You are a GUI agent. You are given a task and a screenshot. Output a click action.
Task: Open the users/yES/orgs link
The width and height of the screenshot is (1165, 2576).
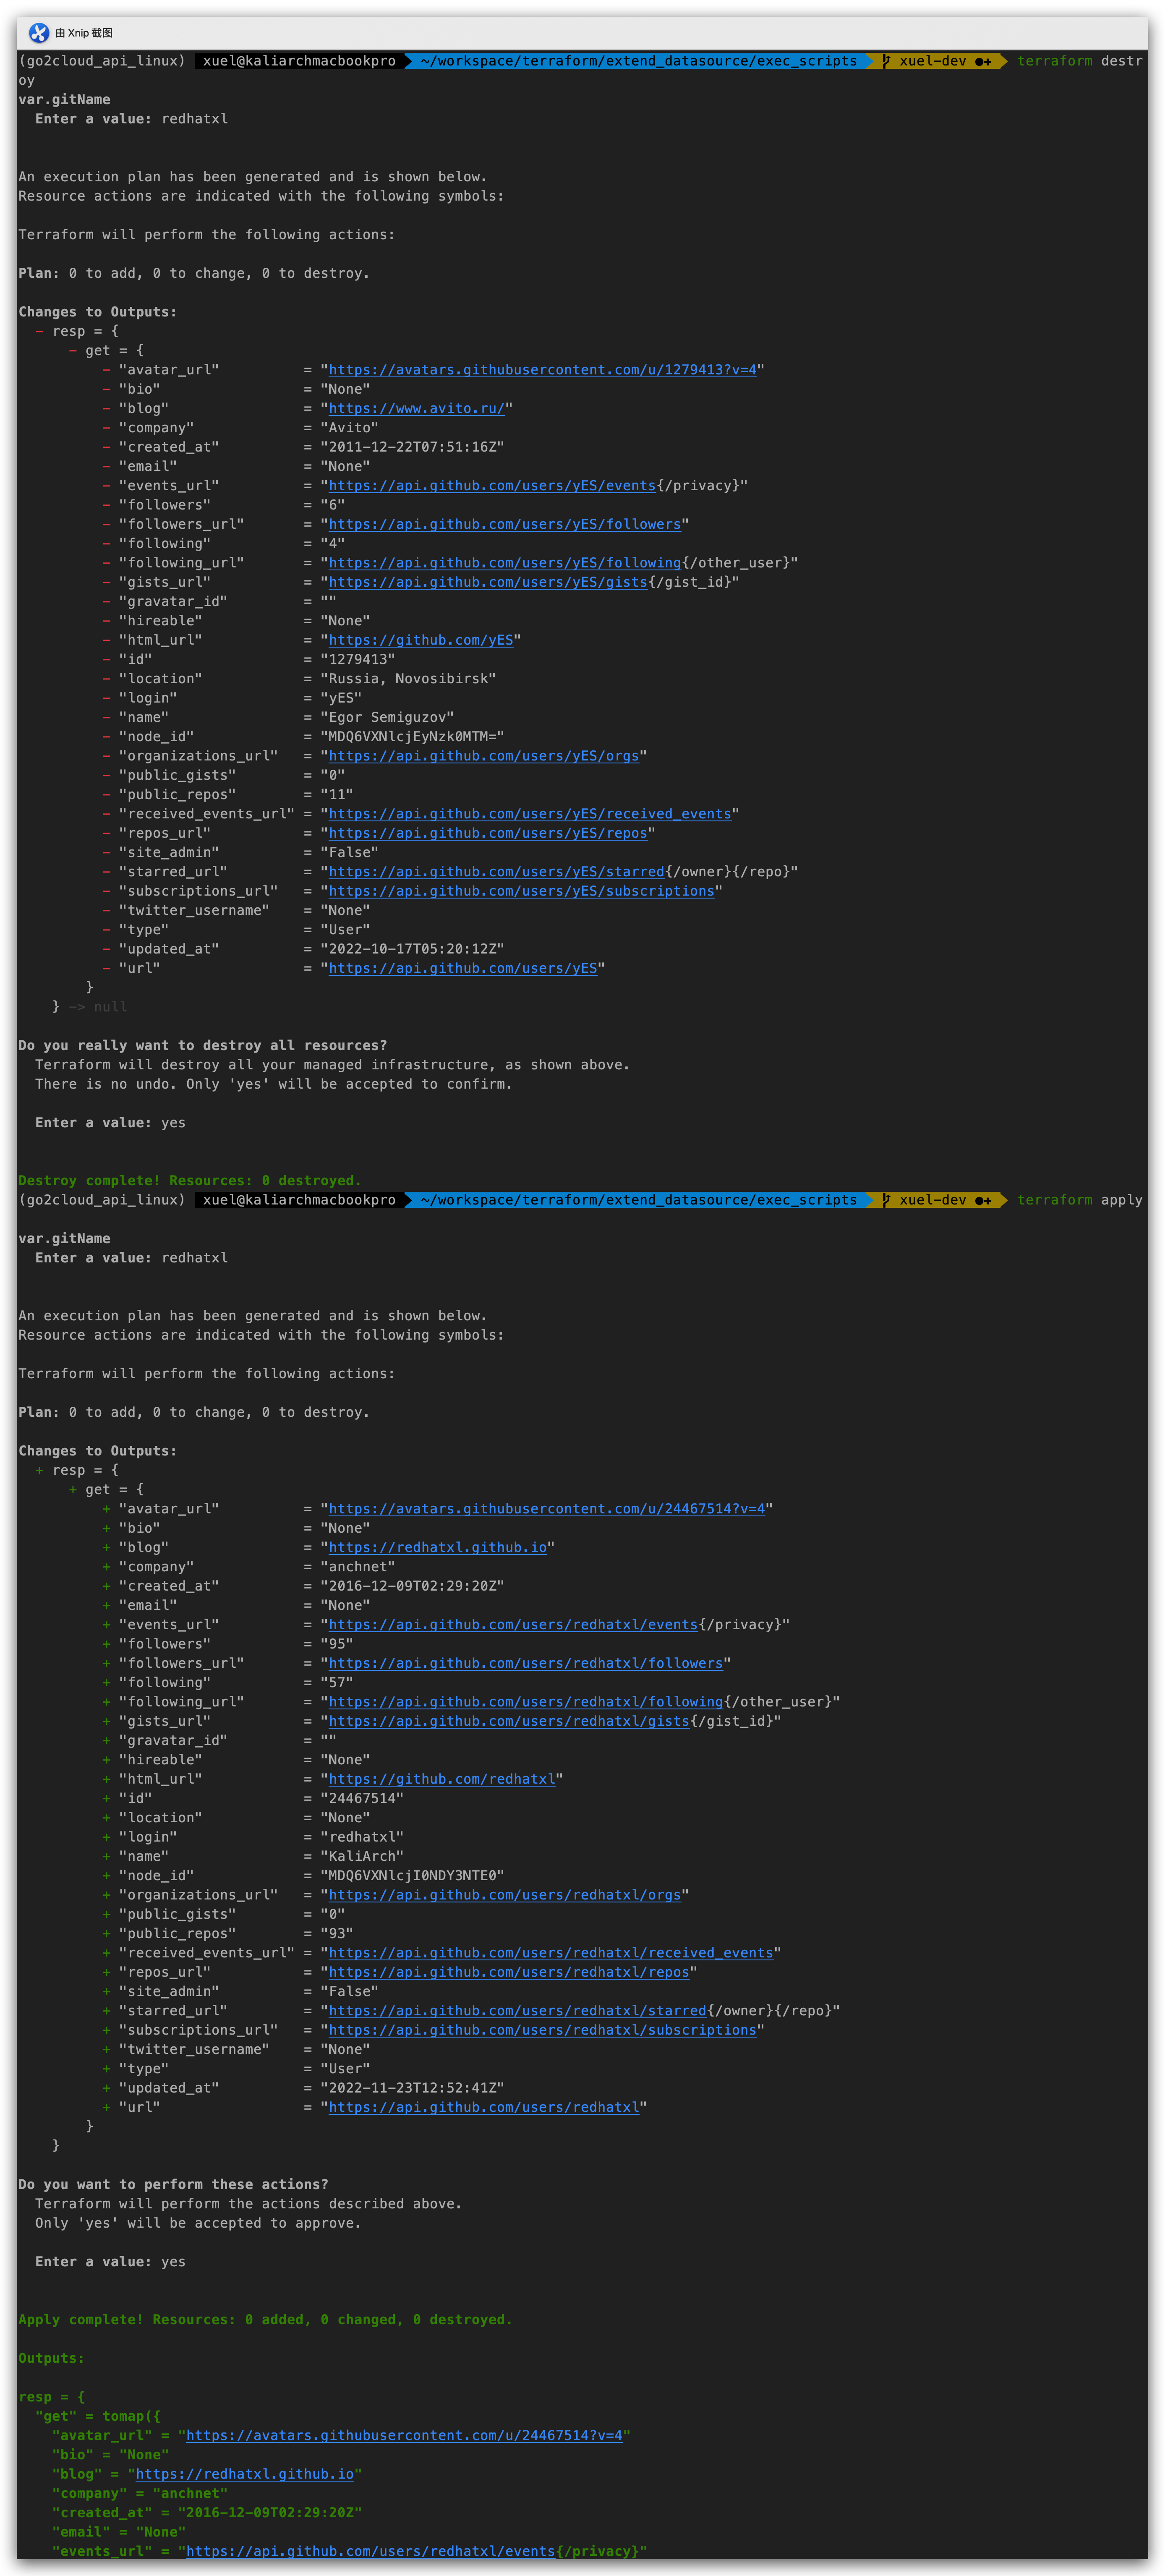point(483,756)
